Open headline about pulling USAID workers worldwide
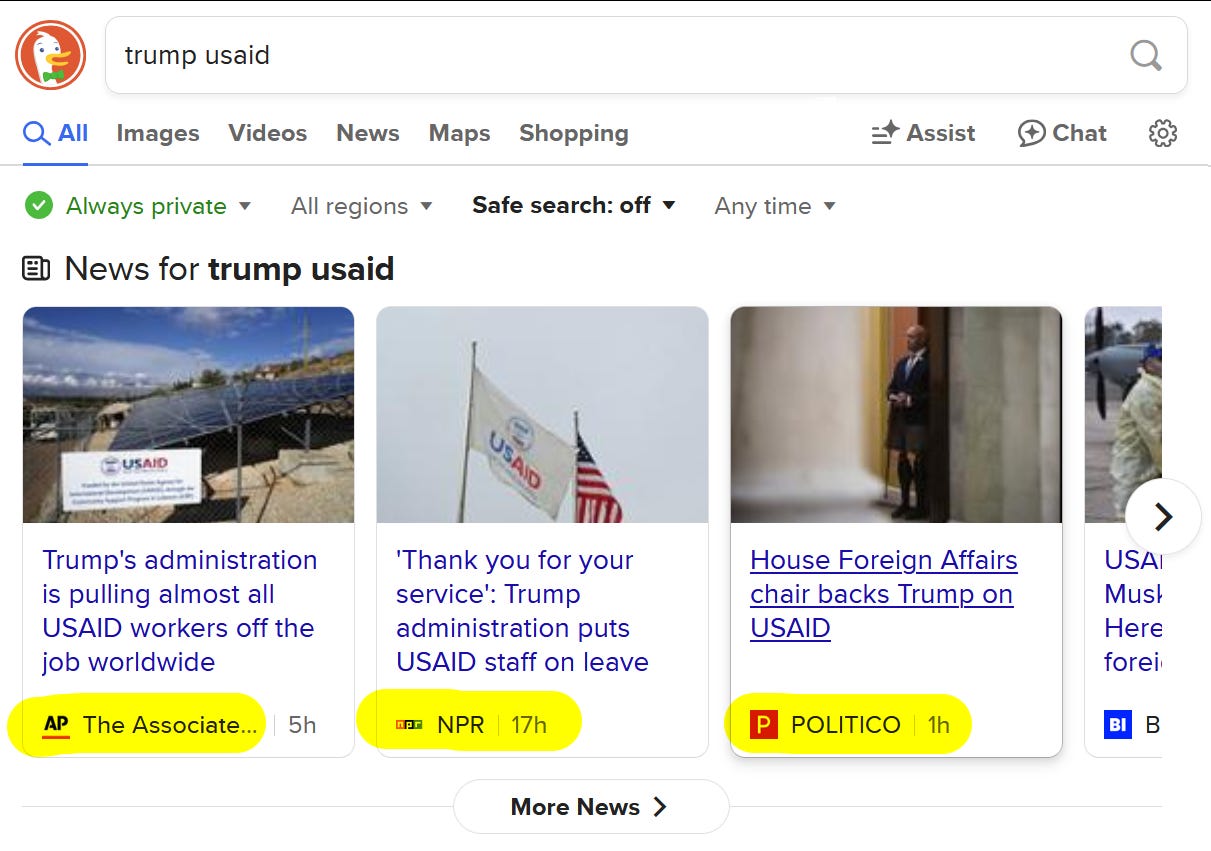This screenshot has height=851, width=1211. pos(179,611)
